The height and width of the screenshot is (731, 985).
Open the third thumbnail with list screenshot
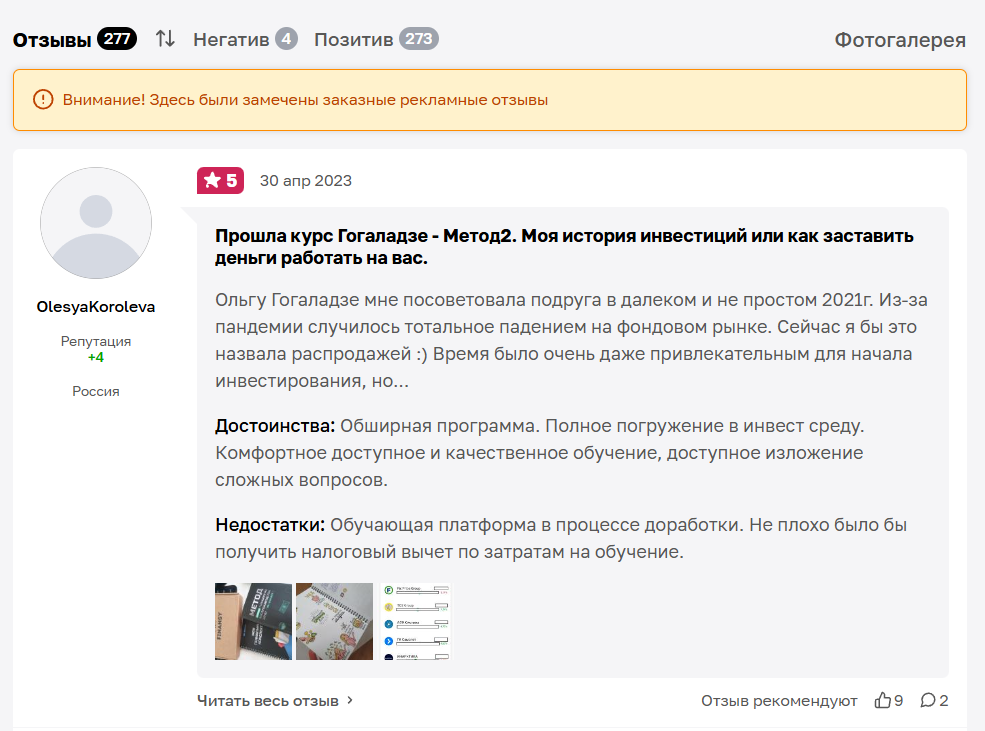coord(415,621)
